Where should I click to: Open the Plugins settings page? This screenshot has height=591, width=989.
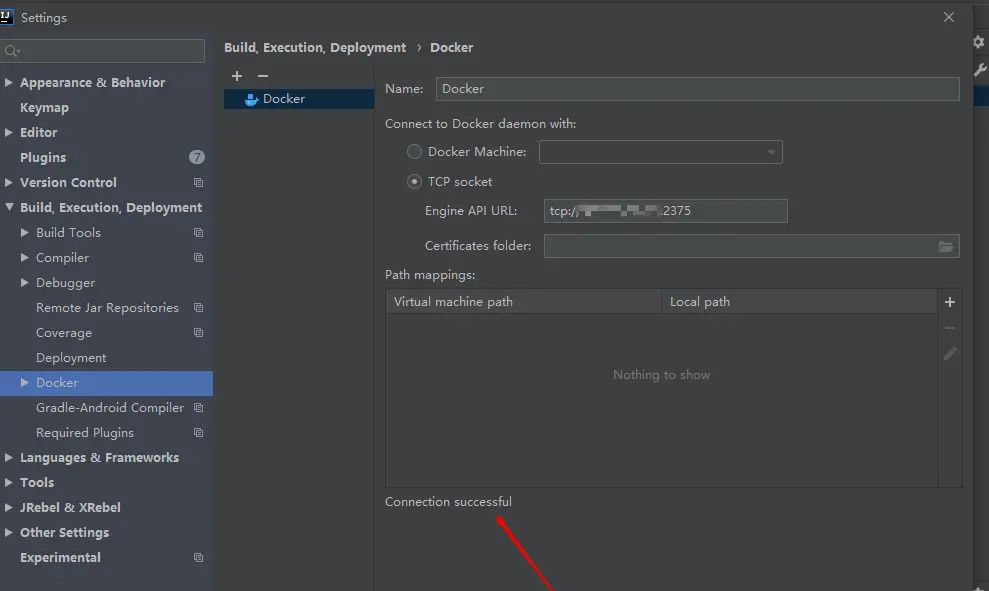coord(41,157)
